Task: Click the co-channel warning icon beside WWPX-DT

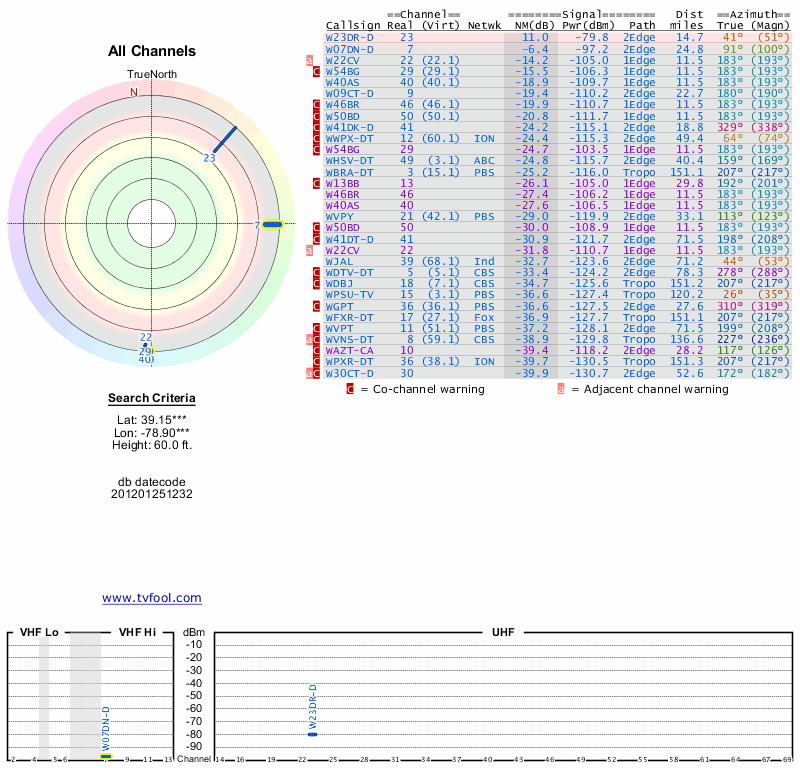Action: (316, 138)
